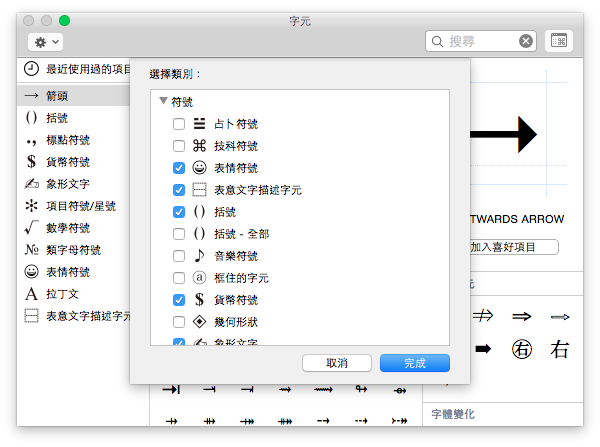Select the thin white right arrow related character
600x447 pixels.
[x=560, y=317]
